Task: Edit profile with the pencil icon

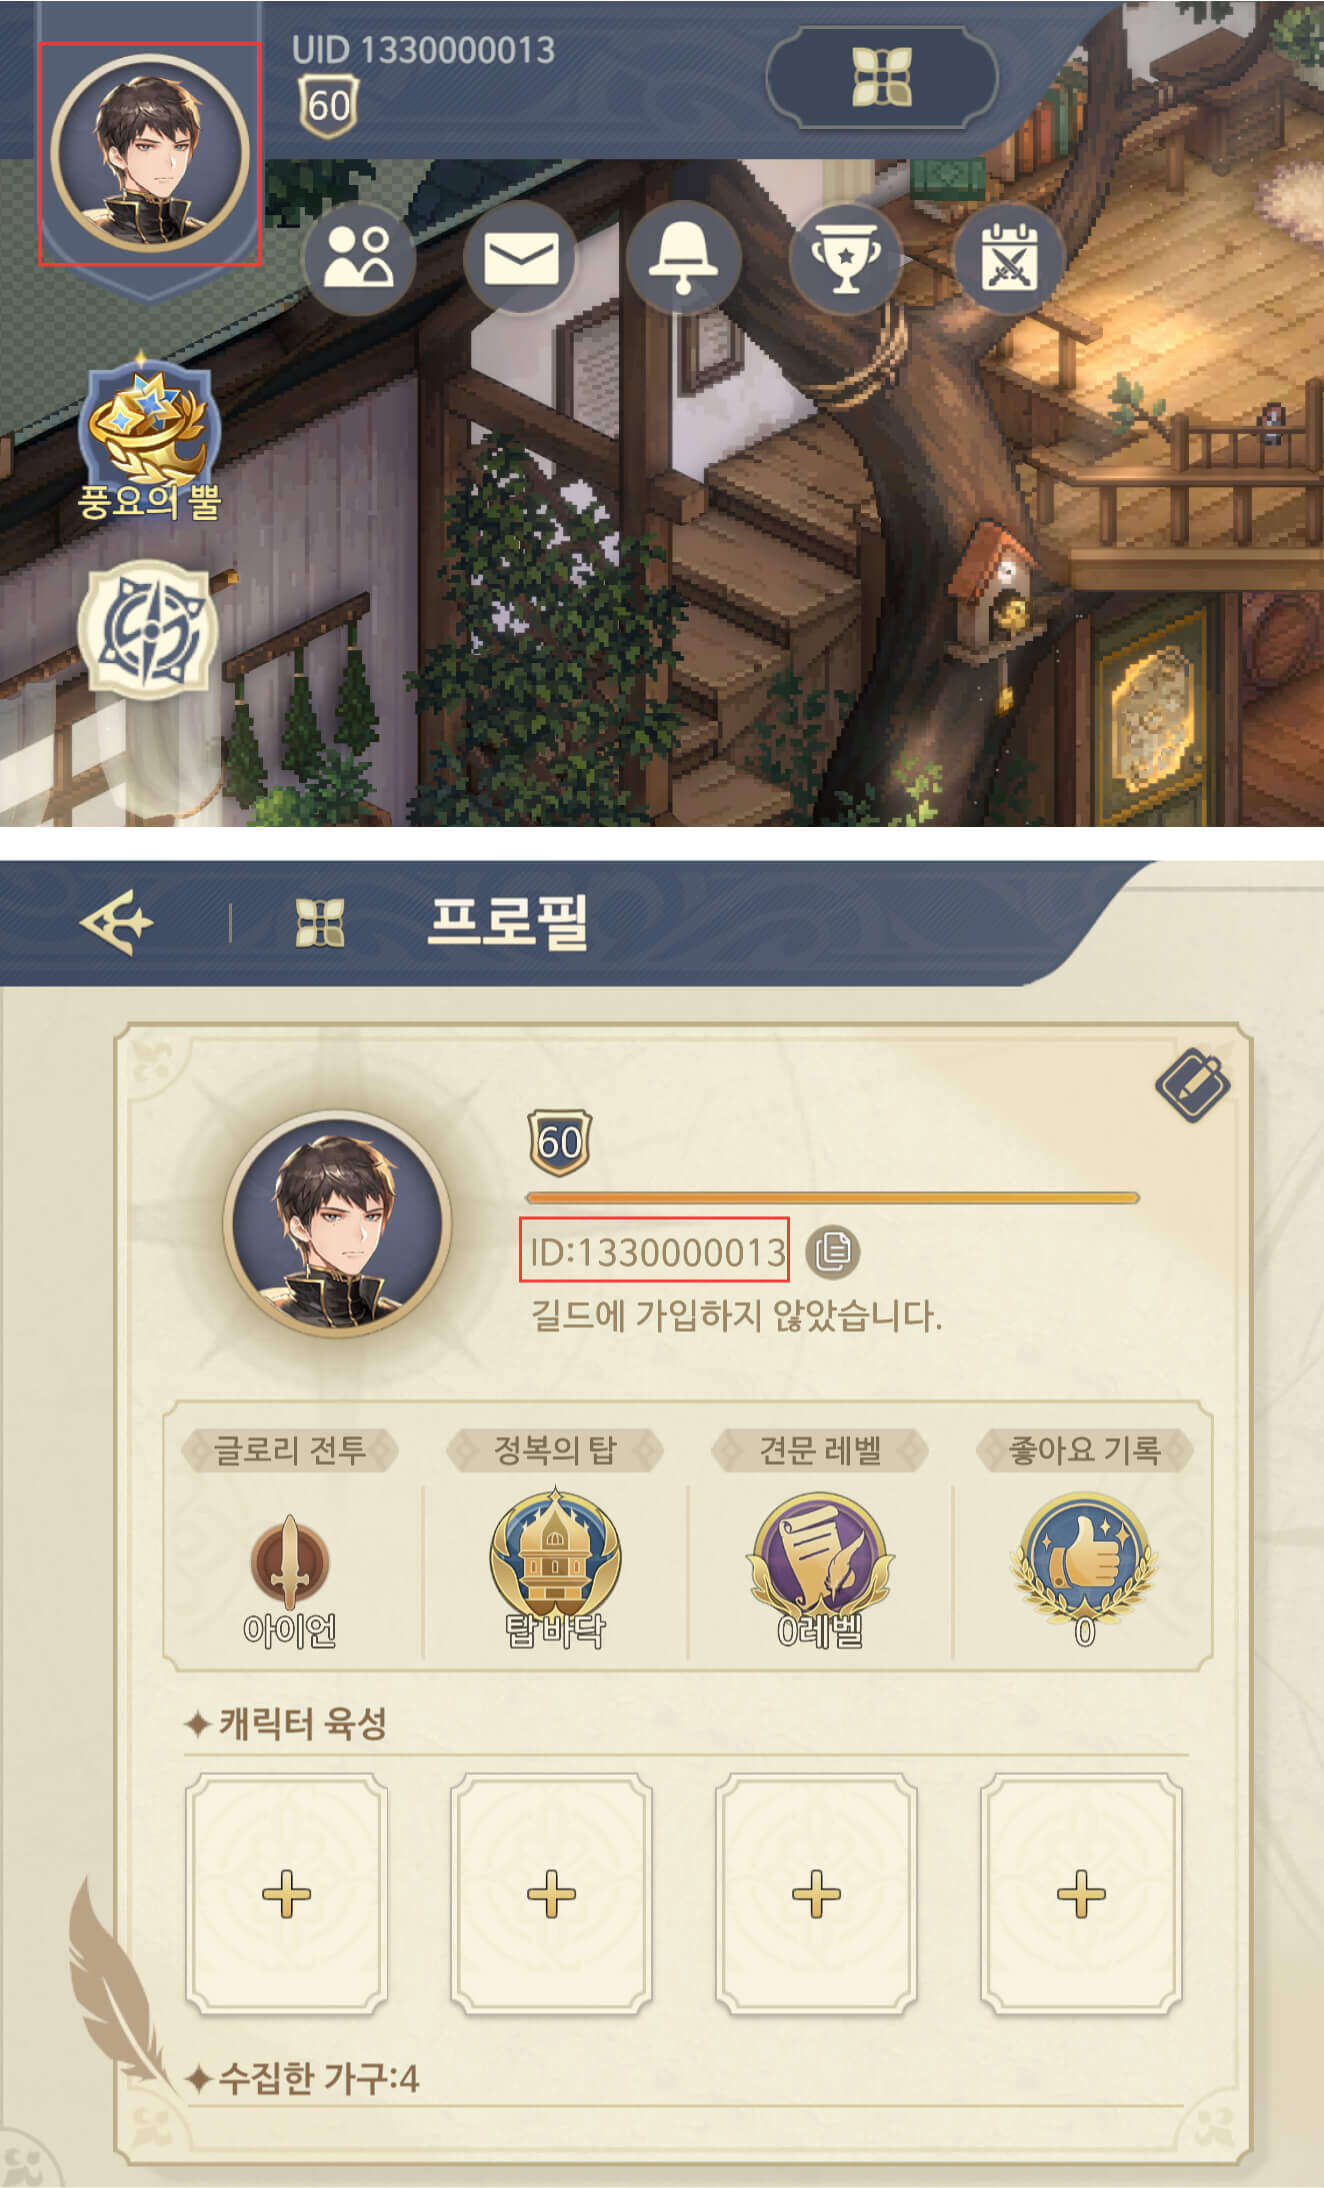Action: tap(1192, 1085)
